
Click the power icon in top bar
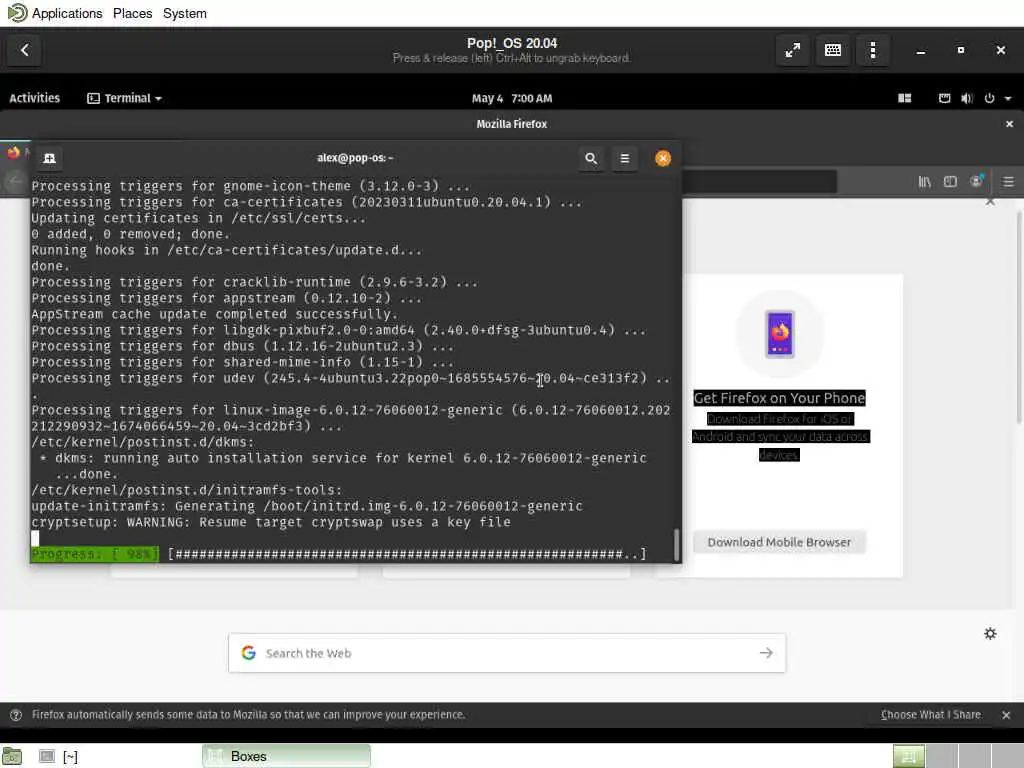pos(989,98)
